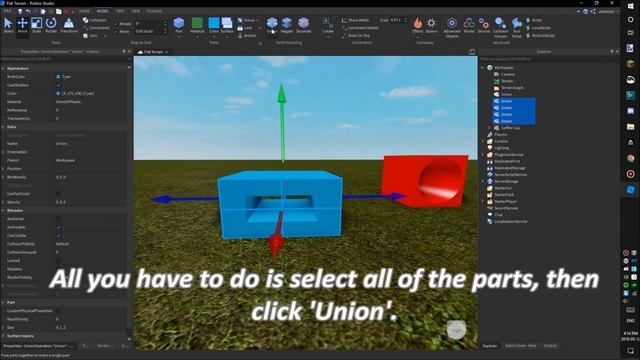Click the Negate solid modeling button

pos(287,25)
